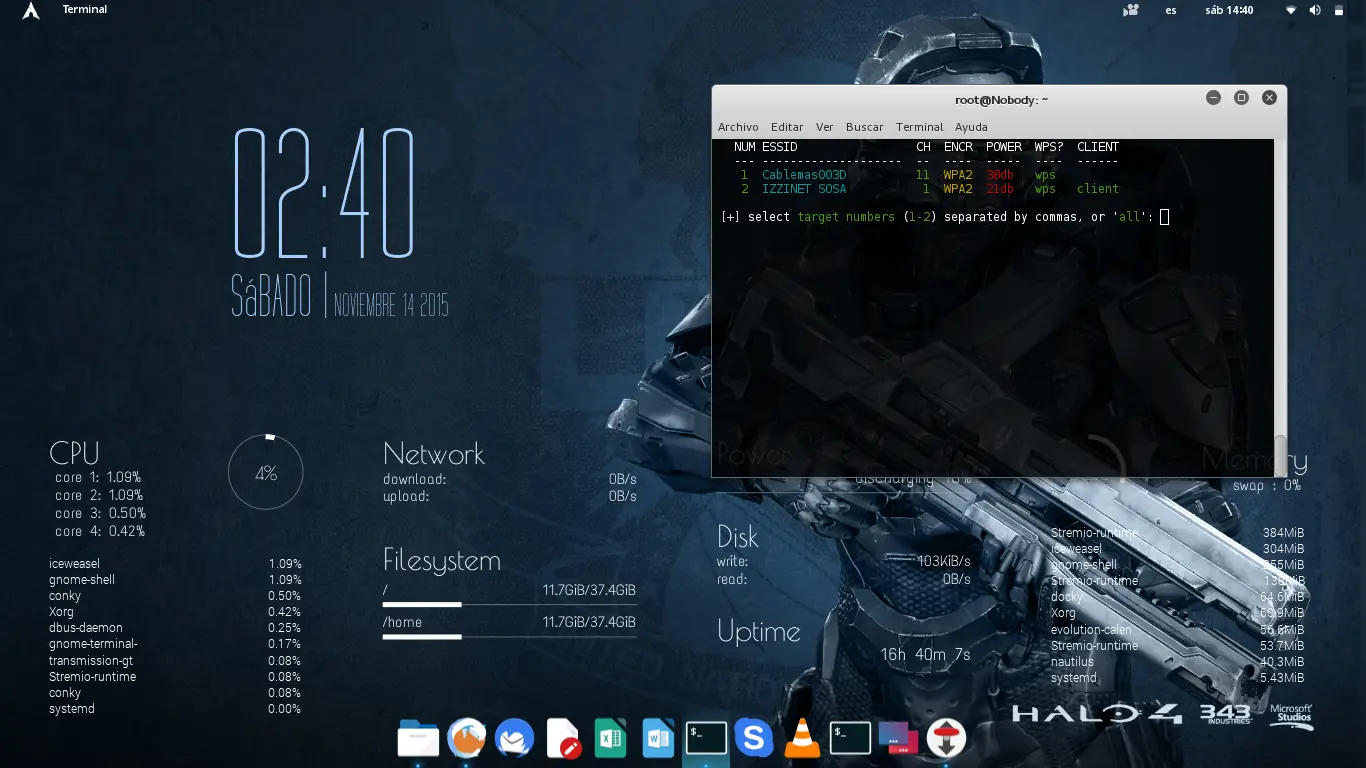
Task: Click the '21db' power value
Action: (x=1000, y=189)
